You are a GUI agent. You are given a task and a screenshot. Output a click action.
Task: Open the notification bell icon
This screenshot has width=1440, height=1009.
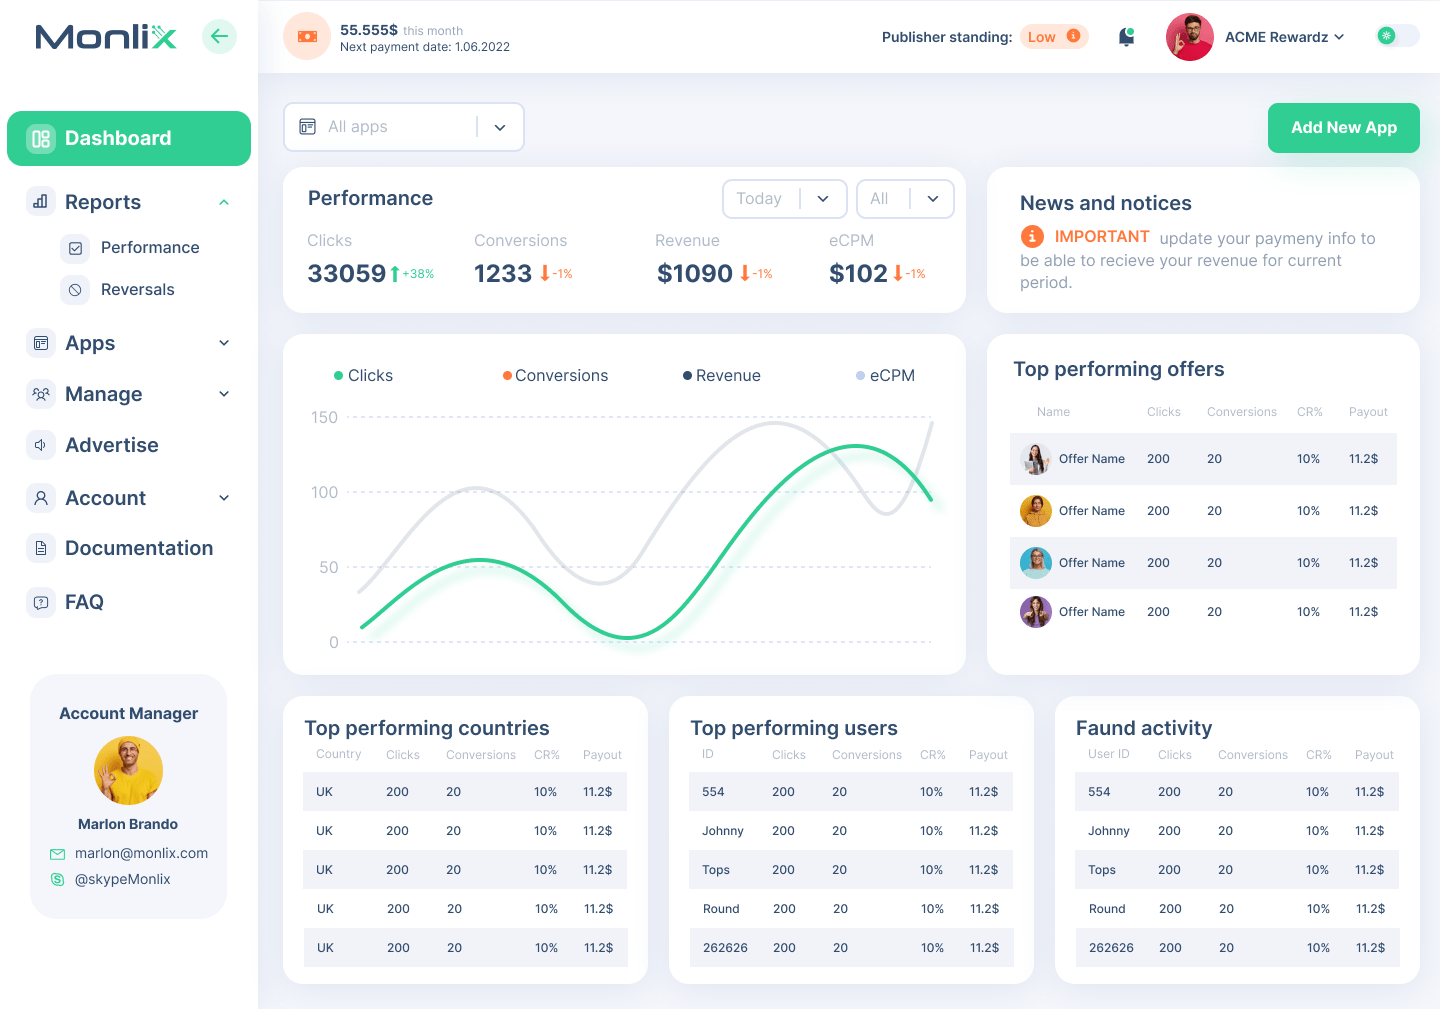click(1126, 37)
